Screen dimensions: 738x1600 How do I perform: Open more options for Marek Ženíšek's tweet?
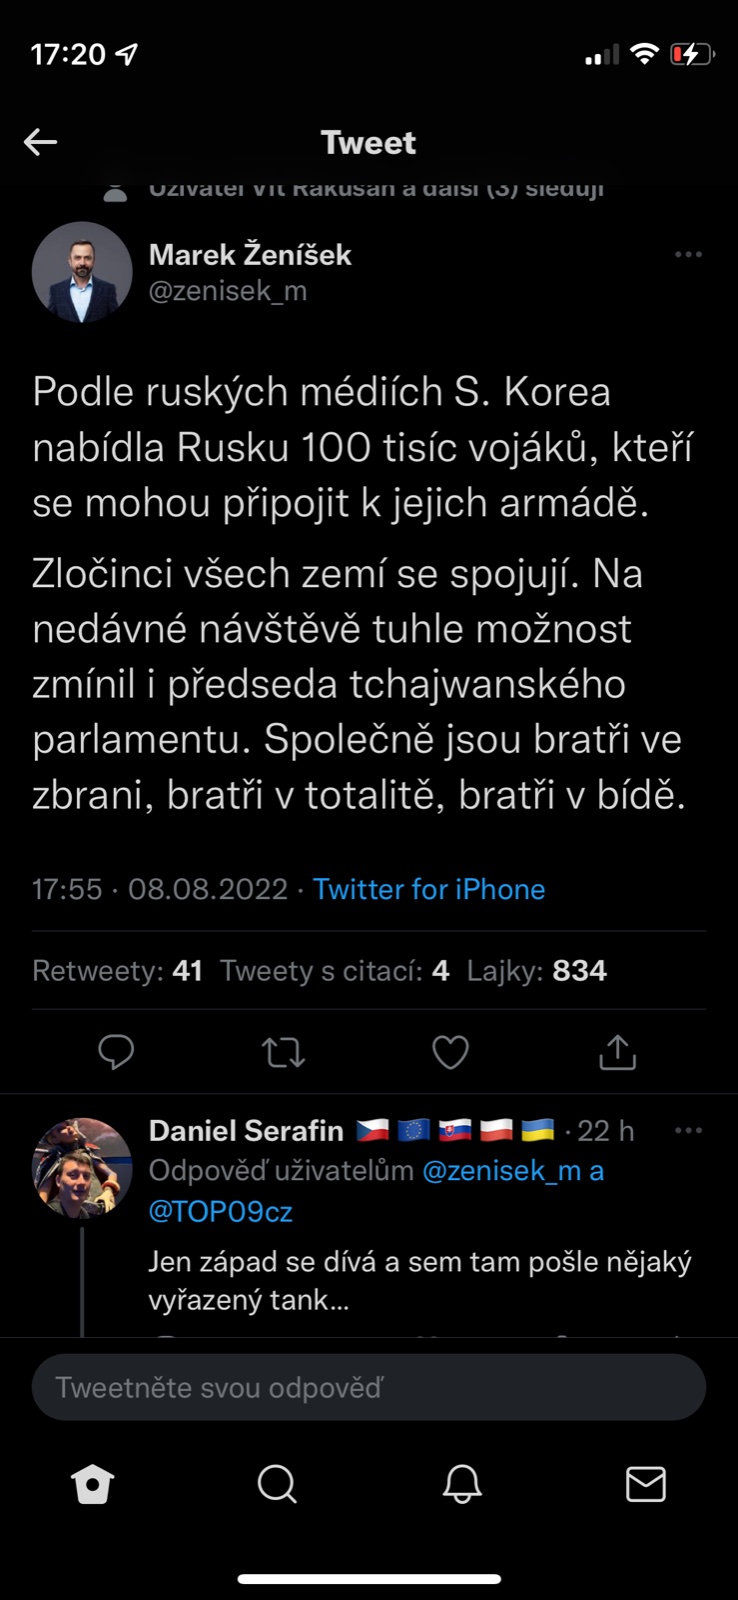coord(688,255)
